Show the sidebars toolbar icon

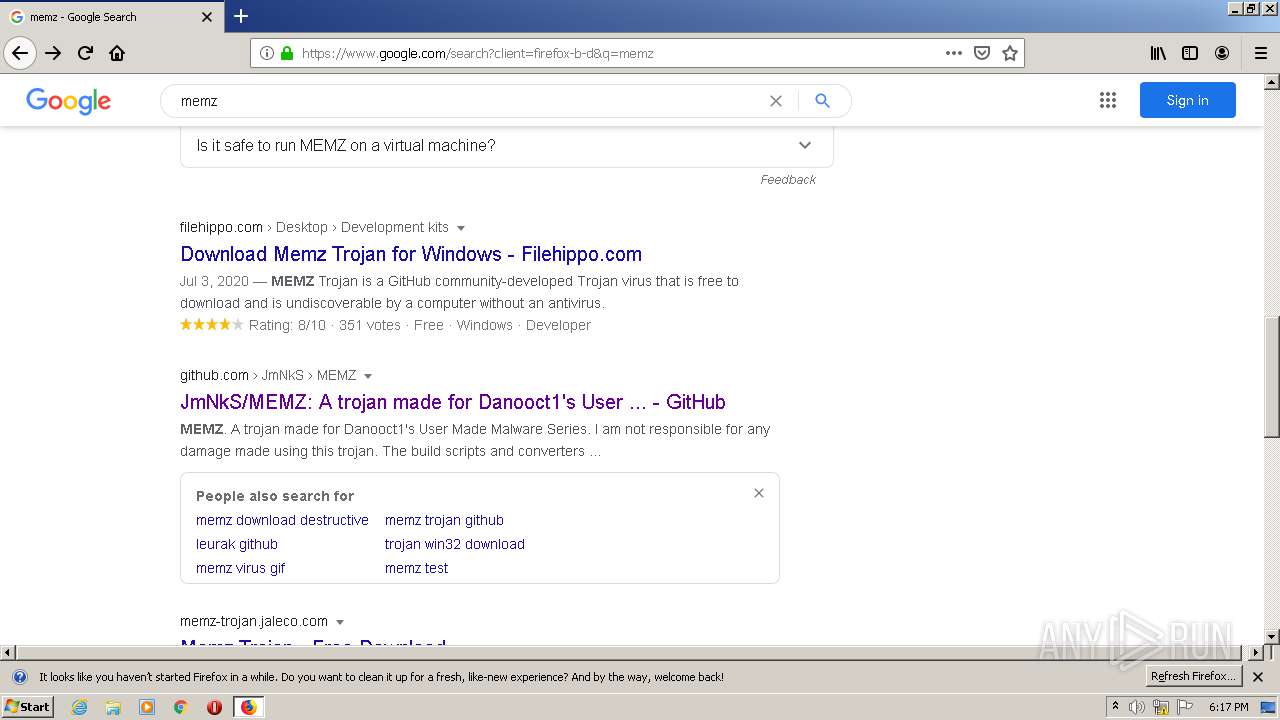(1190, 53)
